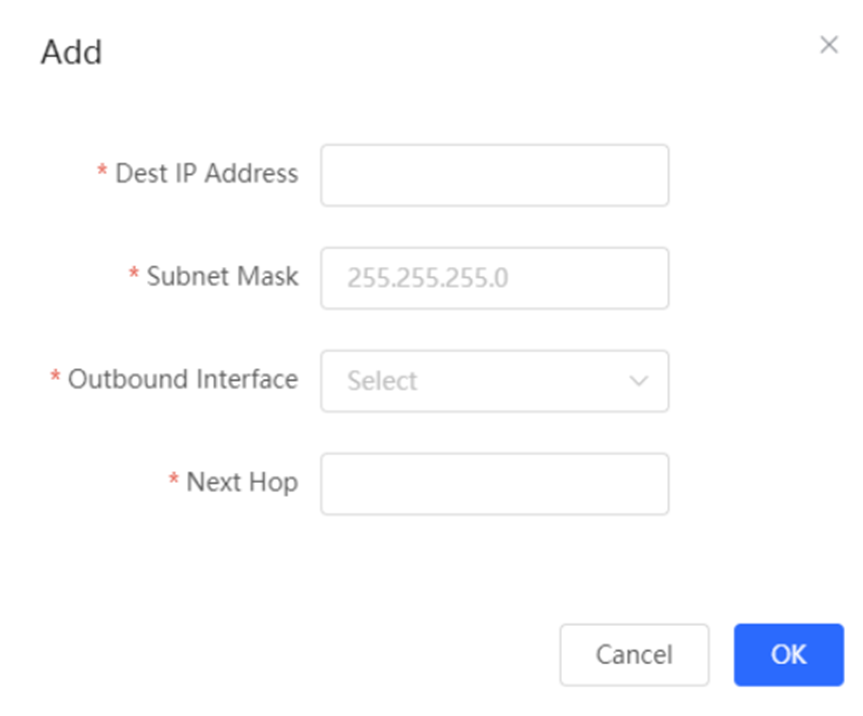This screenshot has width=863, height=716.
Task: Click the right end of the Dest IP Address box
Action: point(649,175)
